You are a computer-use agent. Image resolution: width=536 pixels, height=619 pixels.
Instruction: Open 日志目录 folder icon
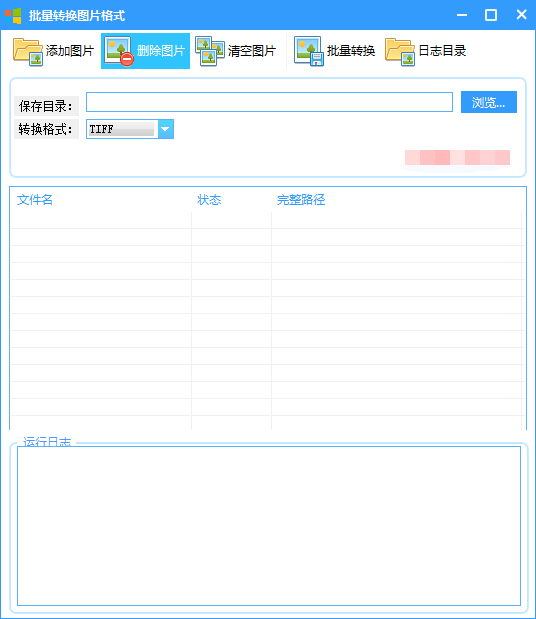(x=400, y=51)
